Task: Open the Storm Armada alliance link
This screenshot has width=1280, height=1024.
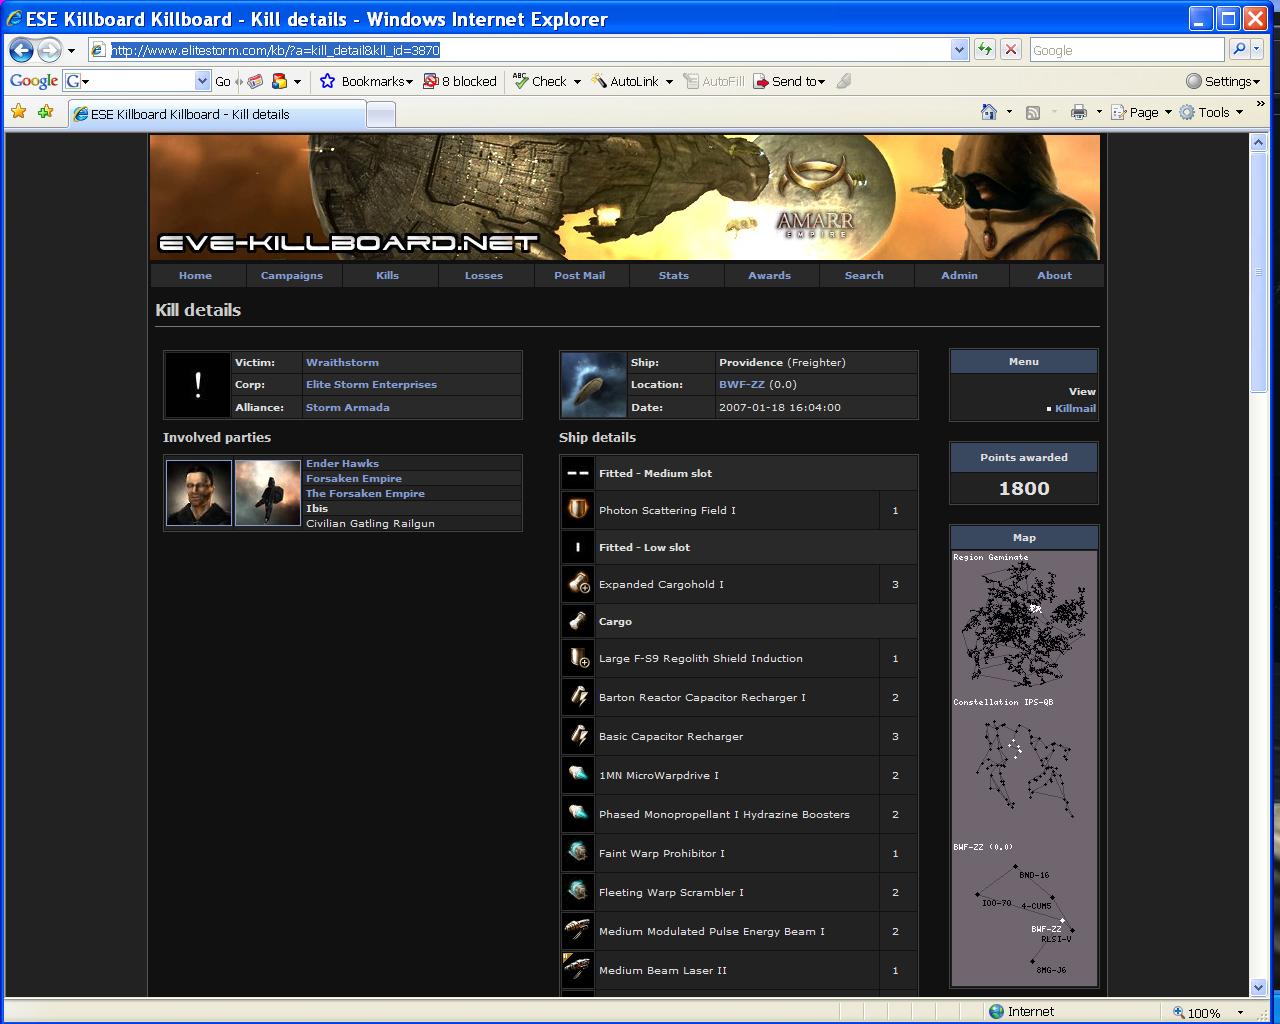Action: 348,407
